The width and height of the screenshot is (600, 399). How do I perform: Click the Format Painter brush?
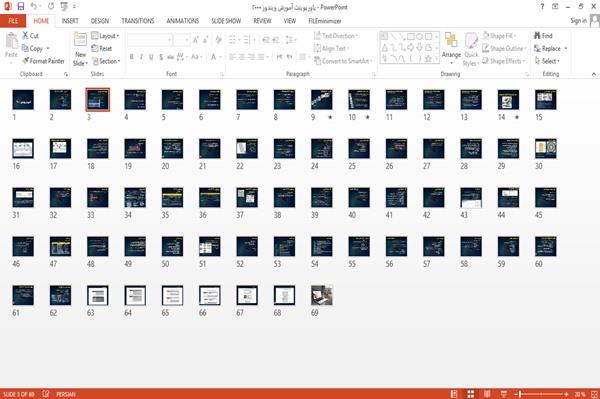point(26,61)
